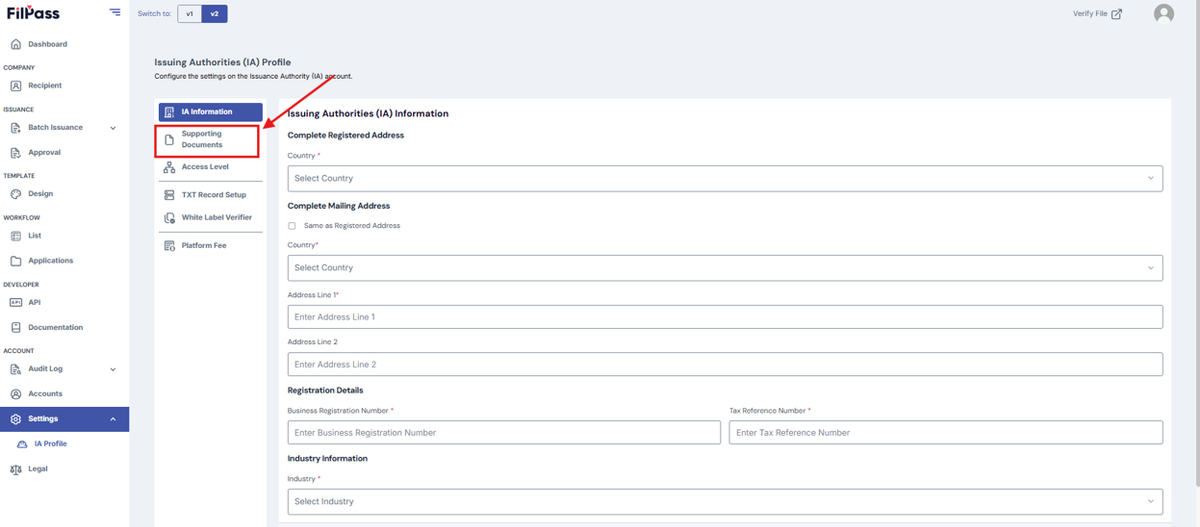Focus the Address Line 1 field
This screenshot has width=1200, height=527.
point(725,317)
